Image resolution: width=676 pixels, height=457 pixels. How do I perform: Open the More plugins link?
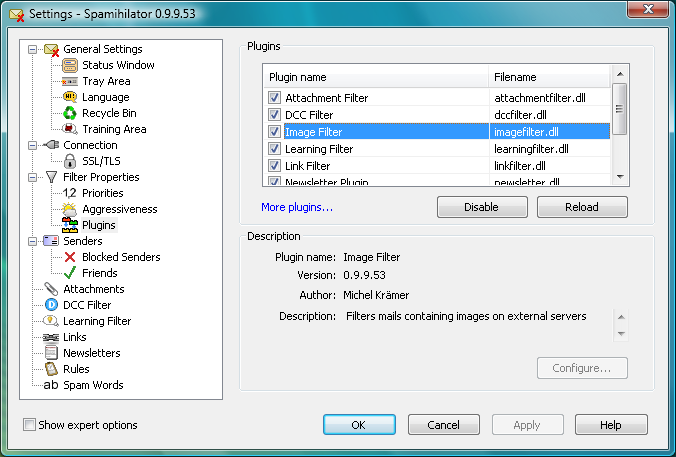(x=297, y=207)
